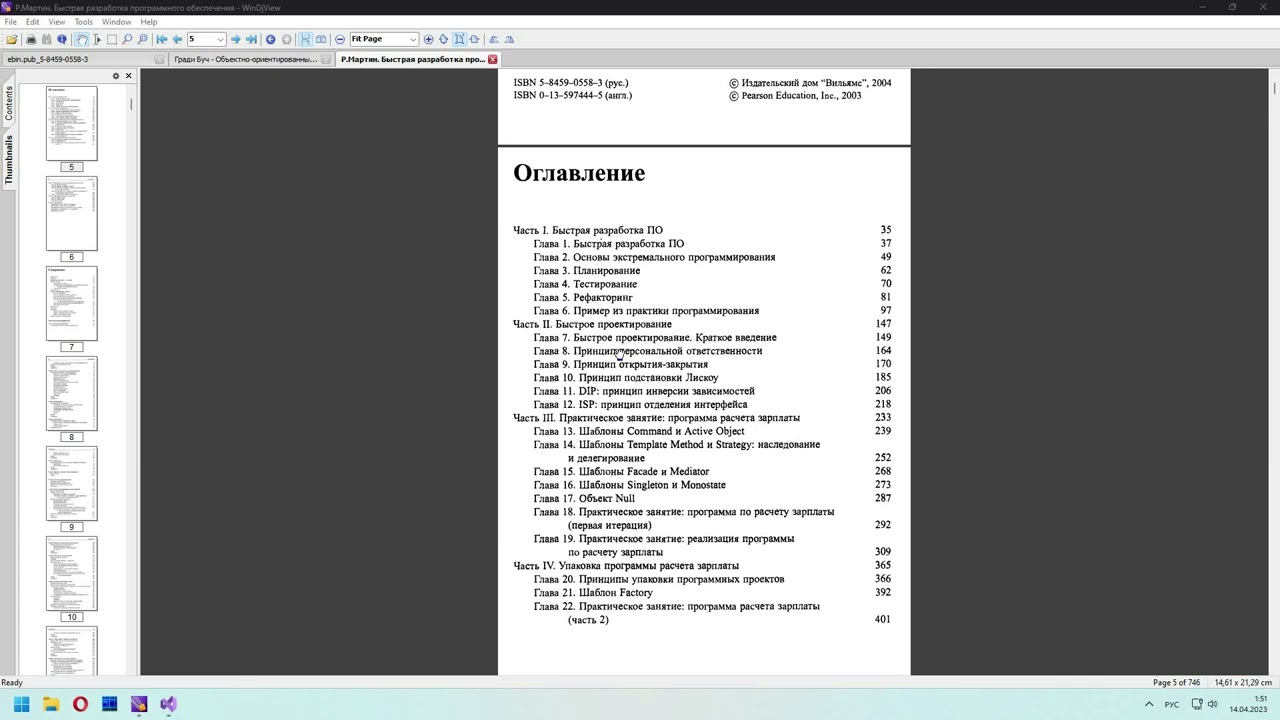
Task: Select the zoom-to-rectangle tool
Action: pos(142,39)
